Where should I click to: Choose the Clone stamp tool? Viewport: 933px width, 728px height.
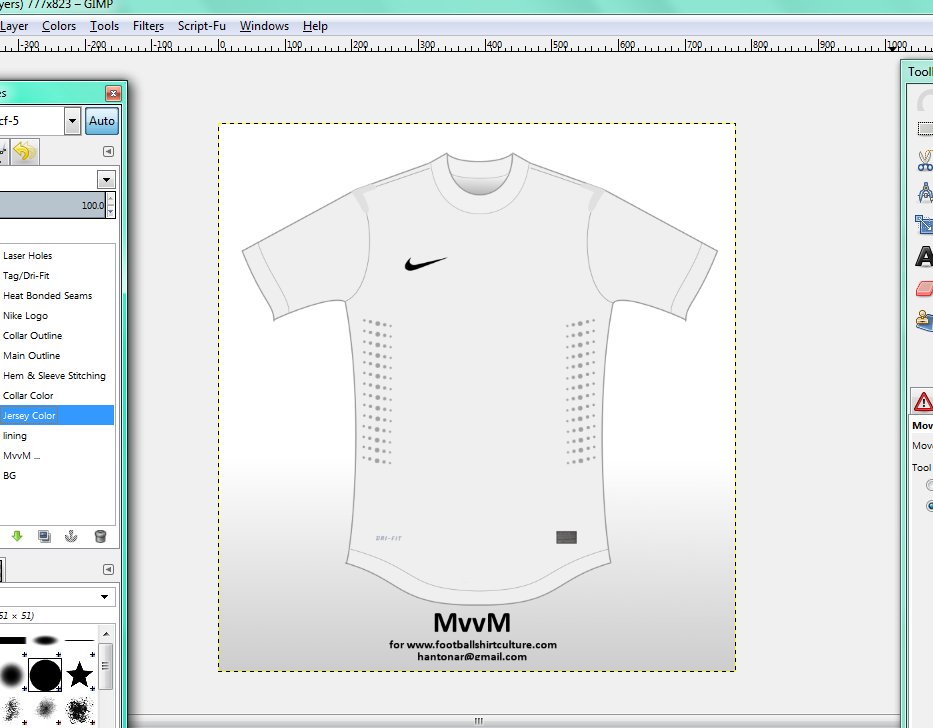(923, 321)
